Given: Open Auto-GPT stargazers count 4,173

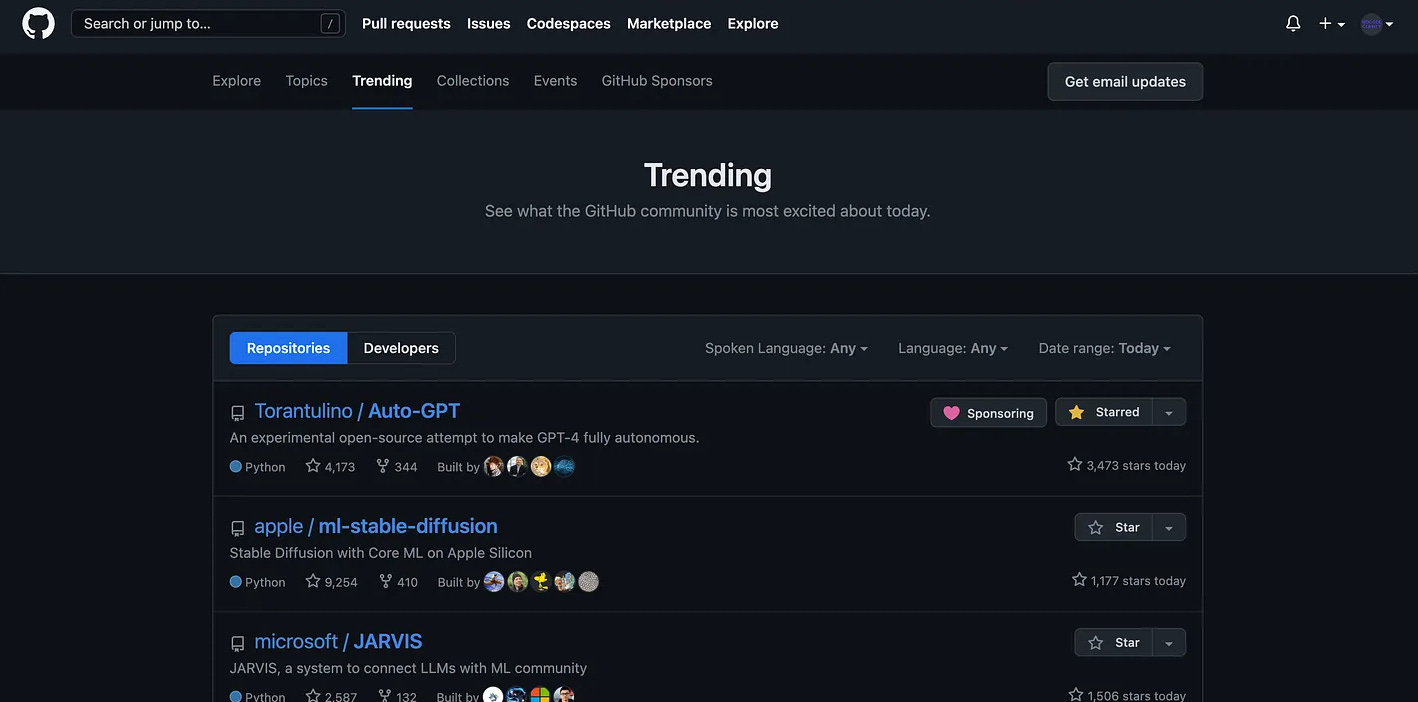Looking at the screenshot, I should (330, 466).
